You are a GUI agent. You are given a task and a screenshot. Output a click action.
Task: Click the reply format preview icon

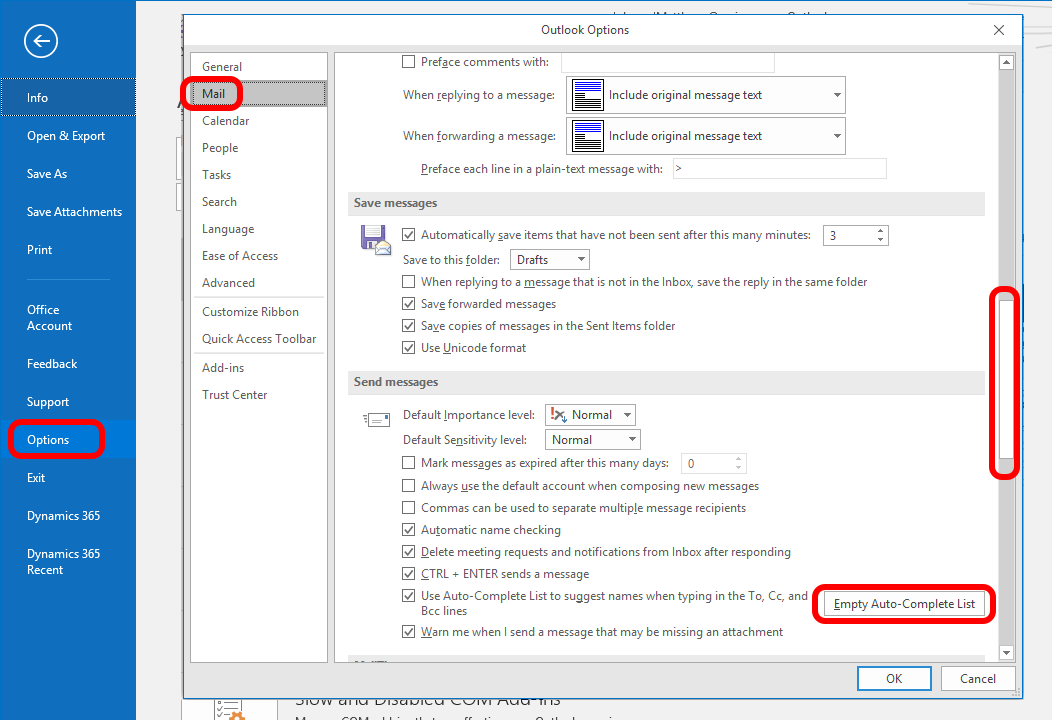point(589,95)
